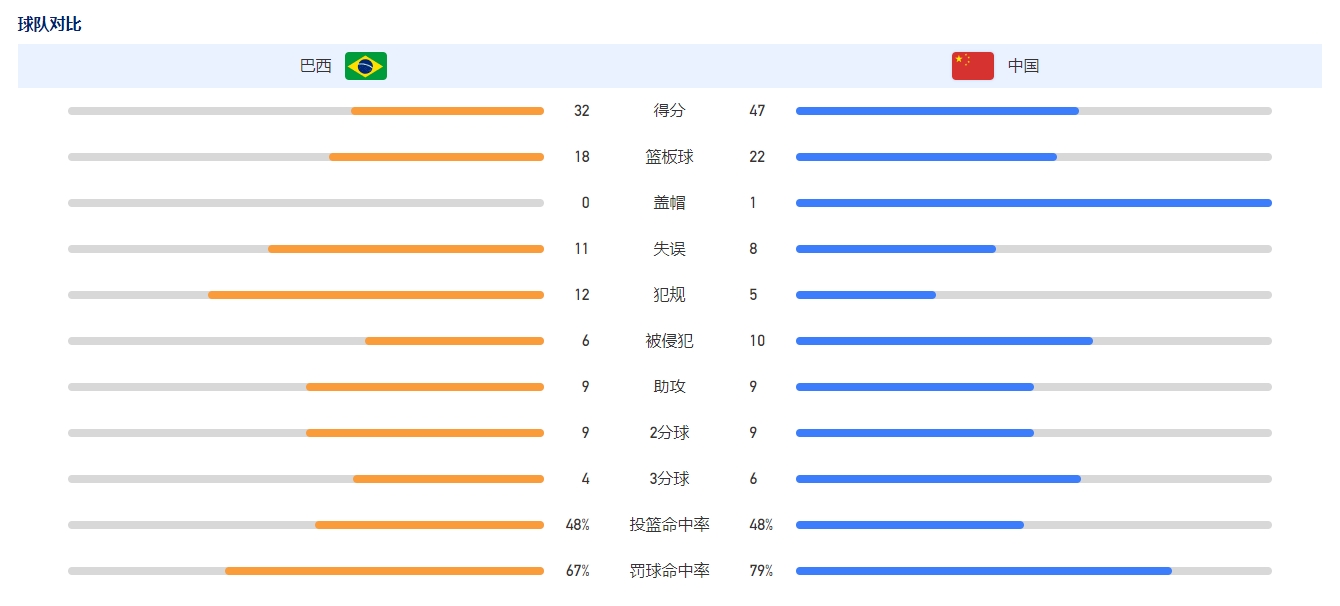Click China's blue 盖帽 full bar

(1034, 203)
